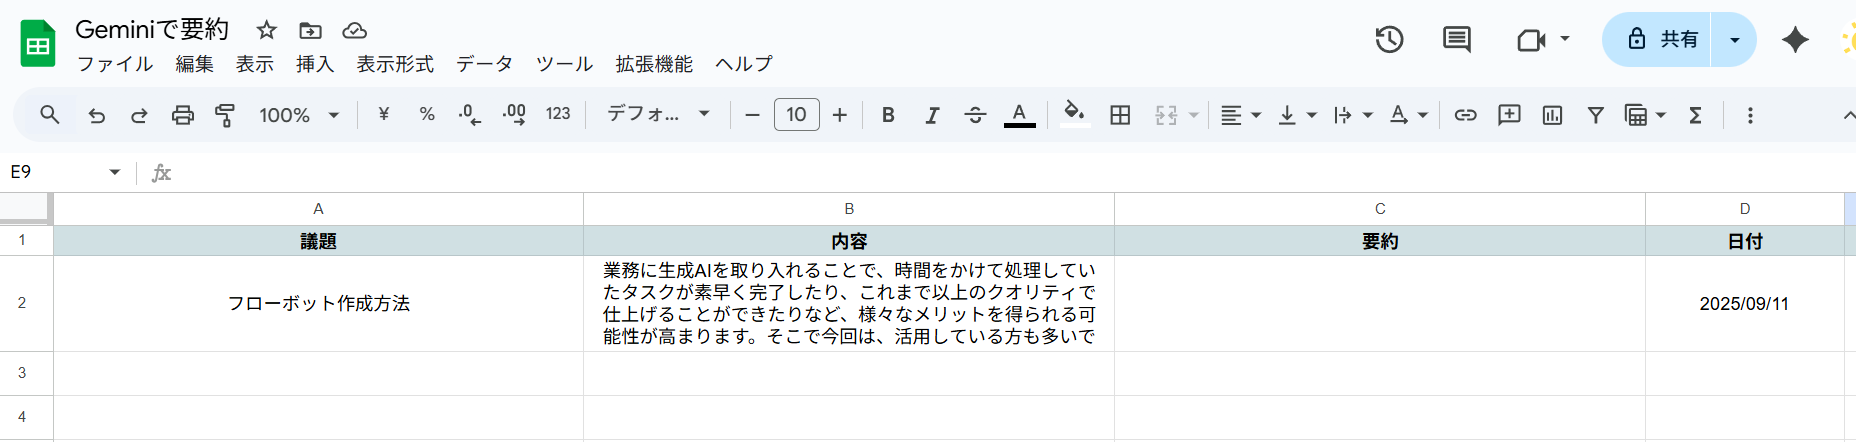Screen dimensions: 1856x442
Task: Open vertical align dropdown
Action: [1297, 115]
